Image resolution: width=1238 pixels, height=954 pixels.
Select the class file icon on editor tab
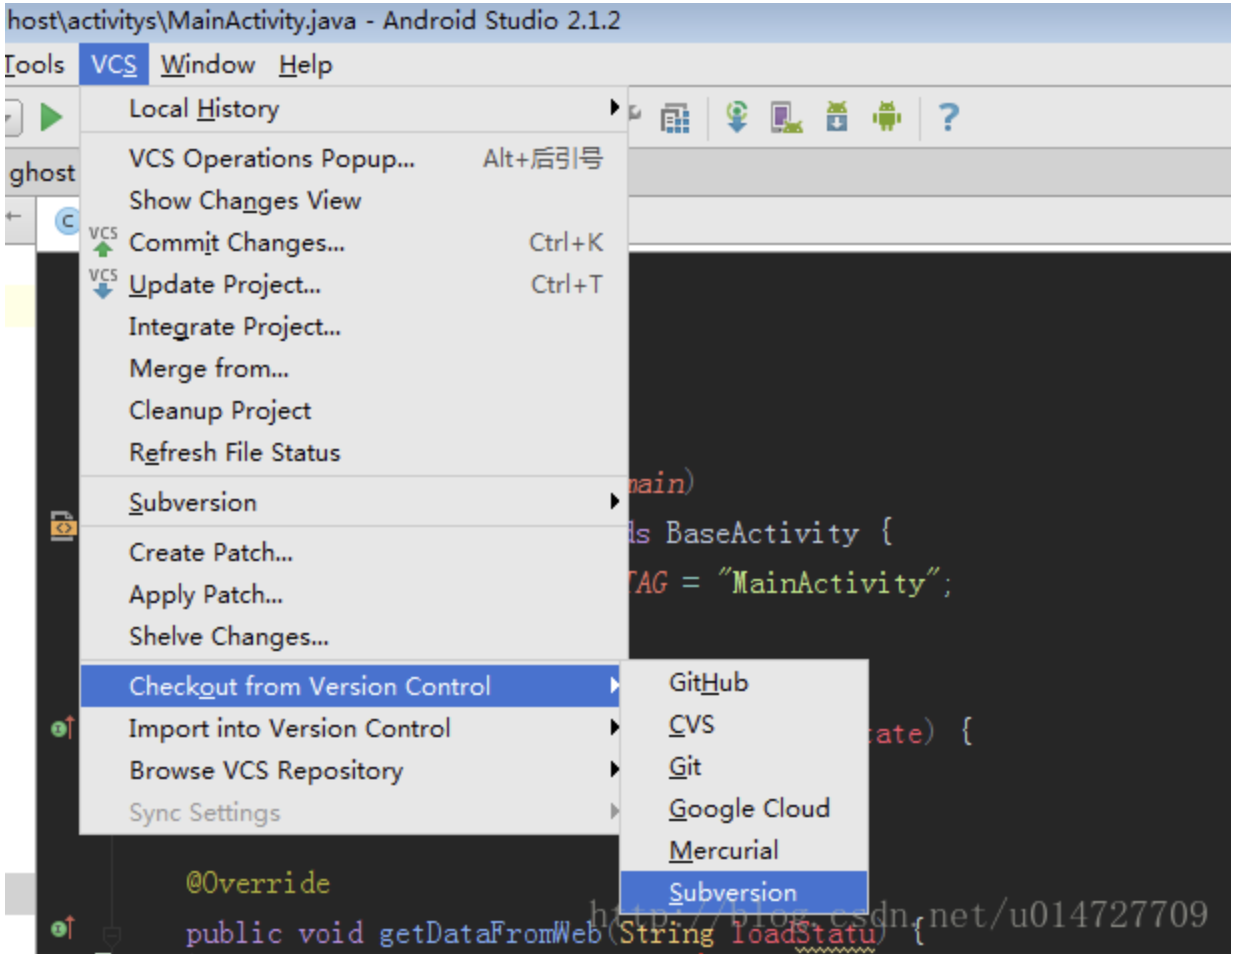[x=66, y=220]
